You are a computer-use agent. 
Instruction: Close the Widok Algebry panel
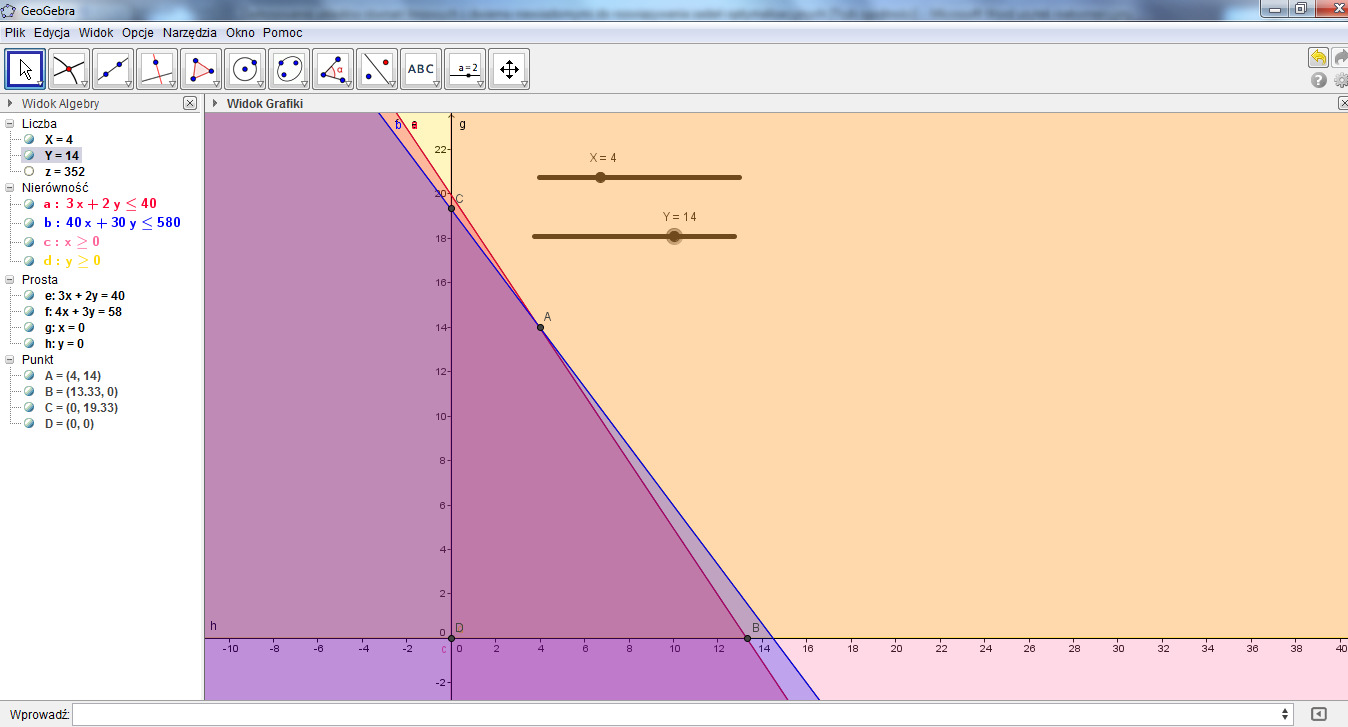(190, 103)
